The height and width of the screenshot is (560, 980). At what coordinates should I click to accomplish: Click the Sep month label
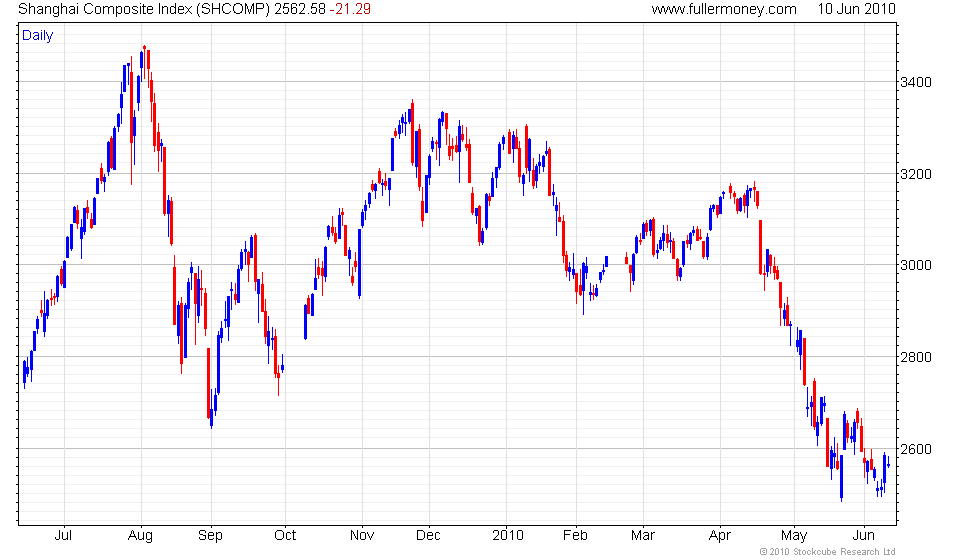click(210, 536)
